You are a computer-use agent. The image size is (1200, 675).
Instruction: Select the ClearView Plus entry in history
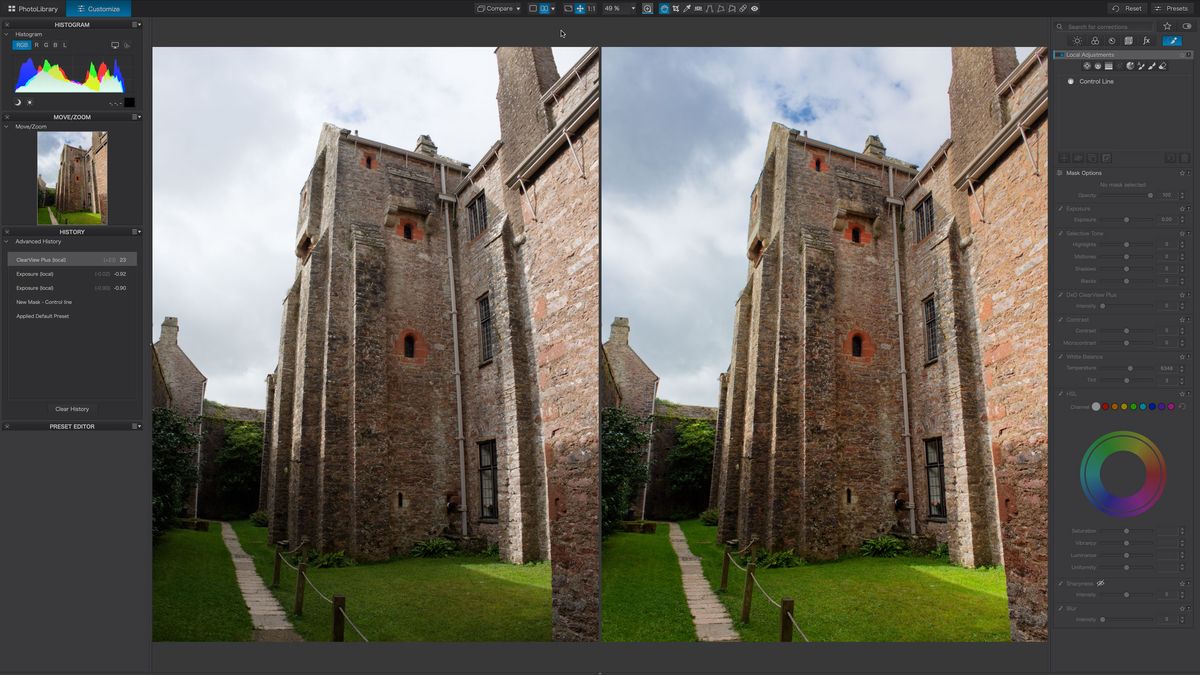(x=70, y=259)
